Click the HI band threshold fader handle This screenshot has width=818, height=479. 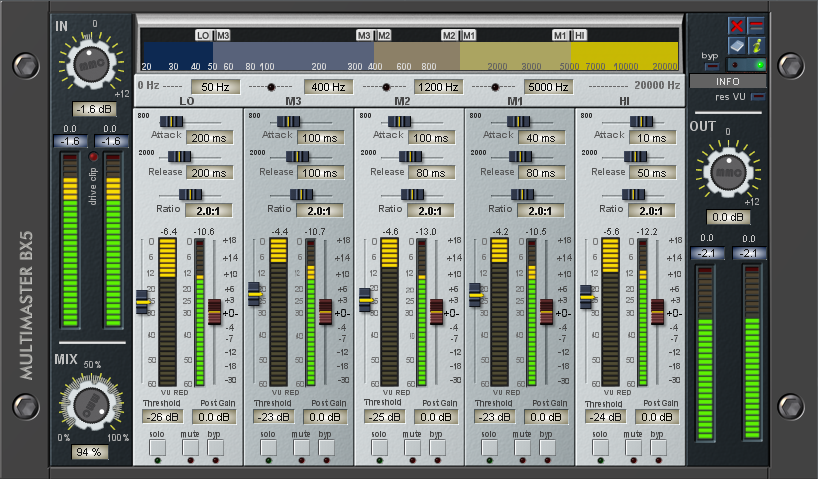587,297
